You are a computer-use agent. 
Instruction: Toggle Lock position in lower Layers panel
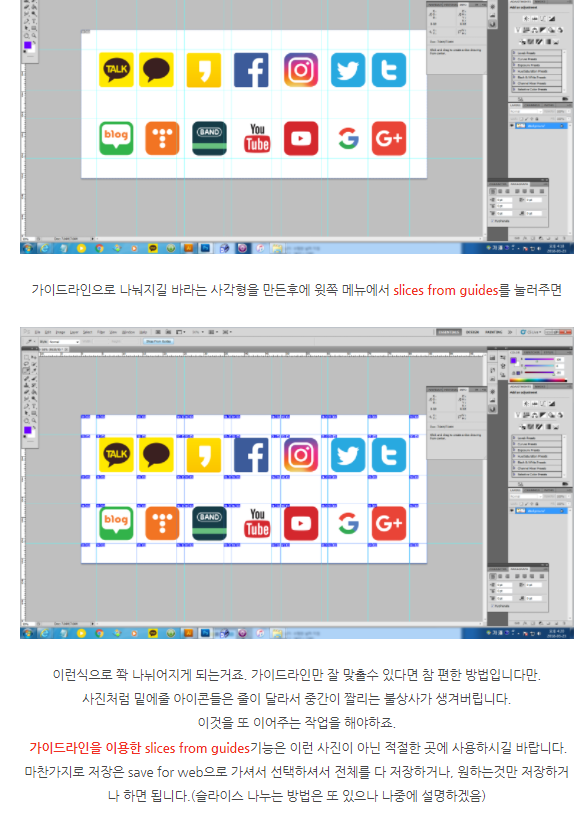[x=532, y=504]
